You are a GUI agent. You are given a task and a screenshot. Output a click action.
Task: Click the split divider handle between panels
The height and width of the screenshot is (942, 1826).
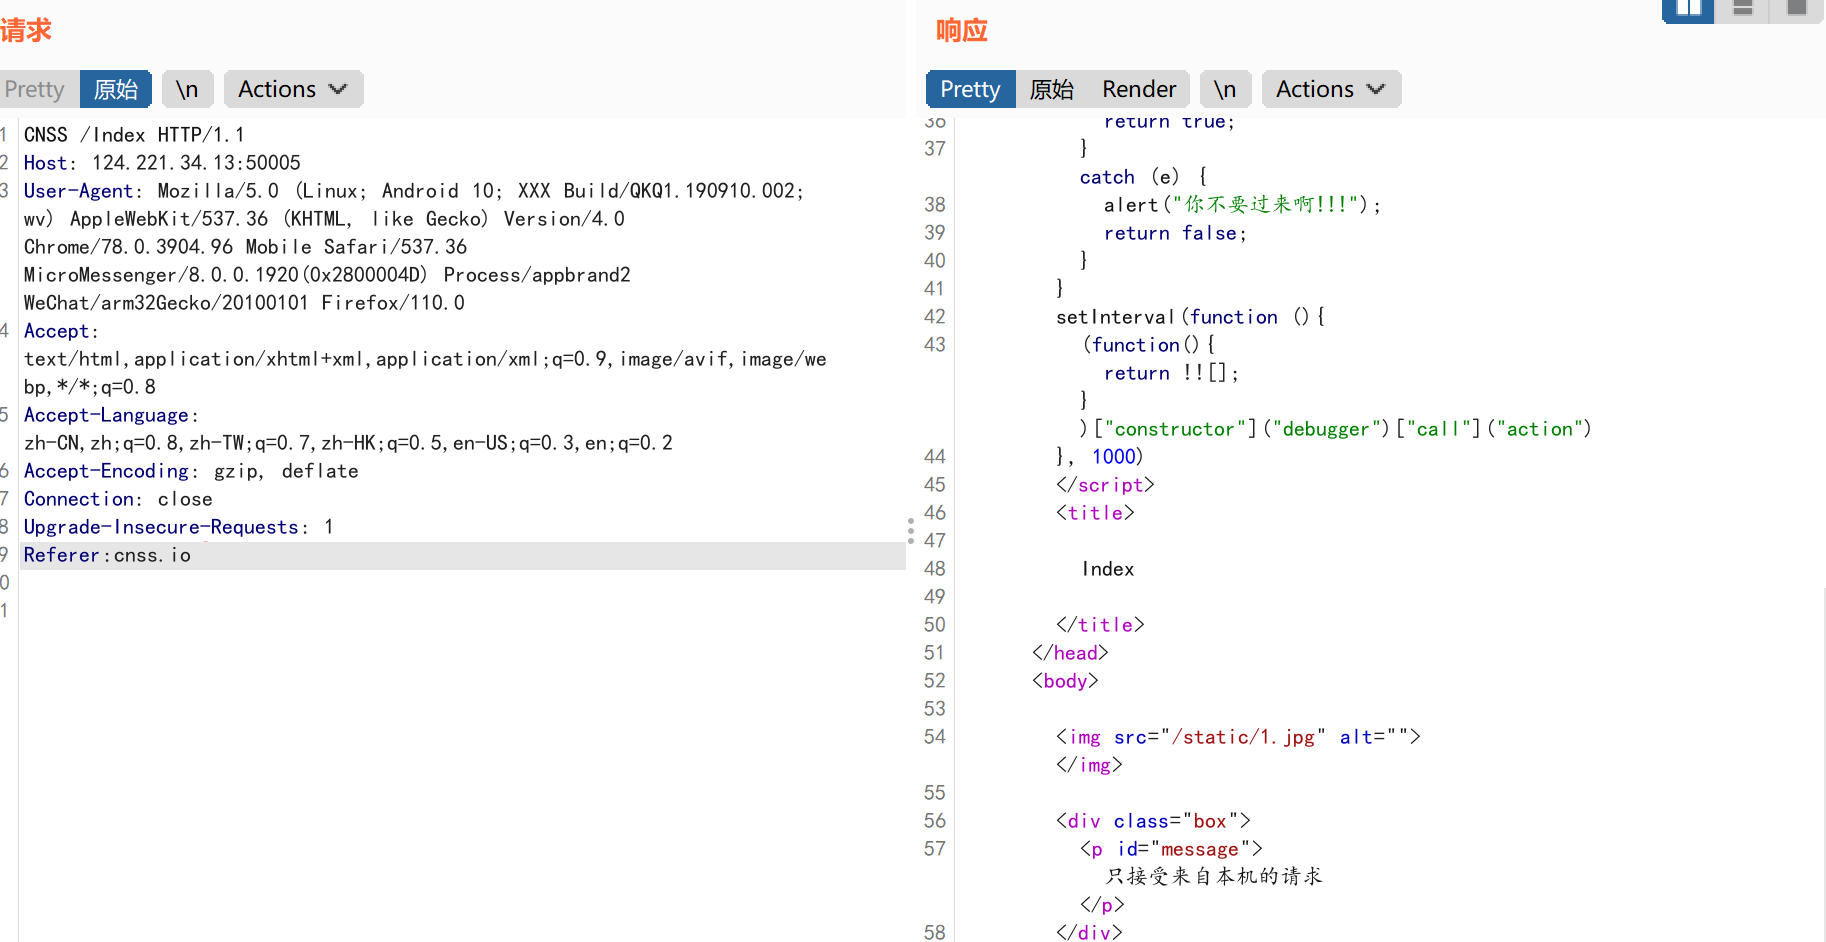(x=910, y=531)
